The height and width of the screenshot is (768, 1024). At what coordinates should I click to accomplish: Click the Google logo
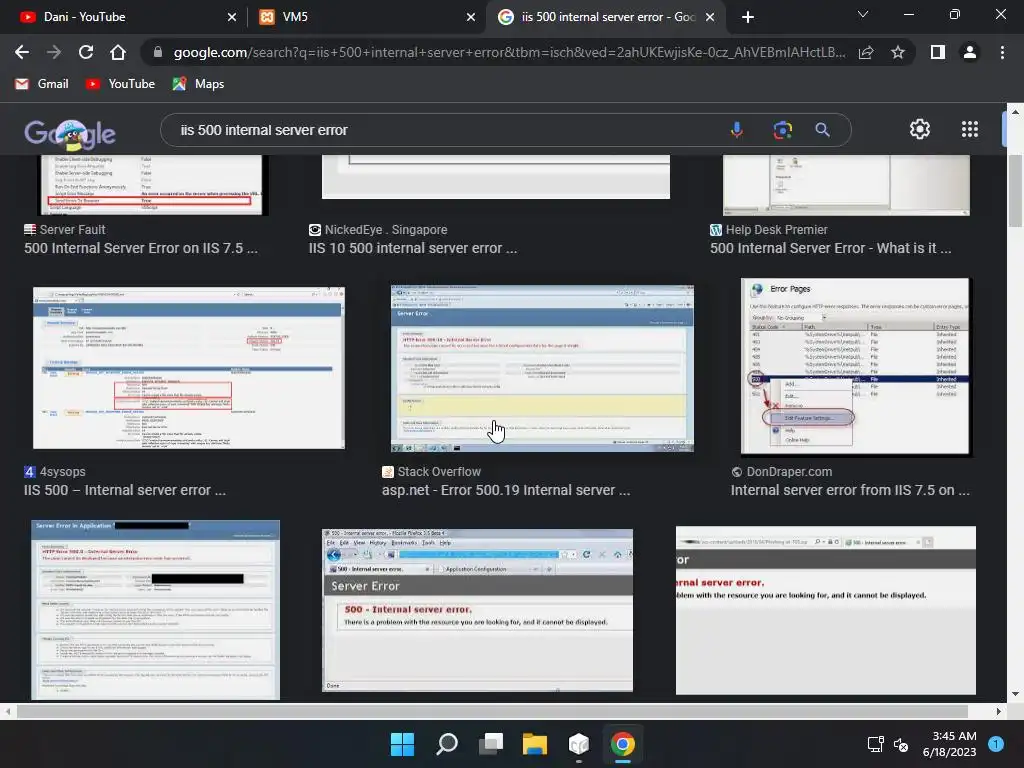click(70, 134)
